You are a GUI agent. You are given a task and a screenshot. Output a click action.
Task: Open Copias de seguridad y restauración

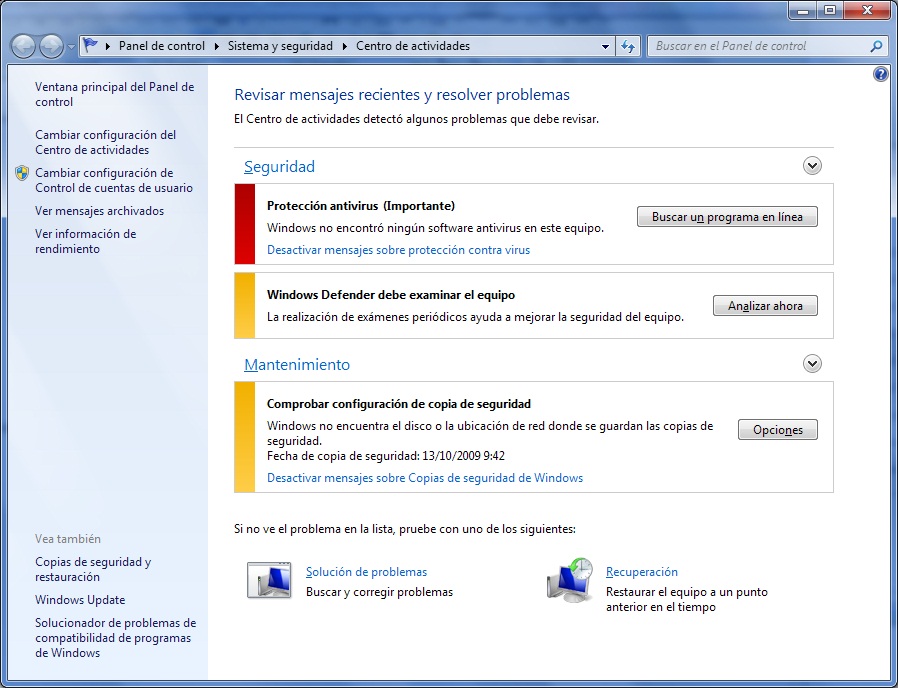coord(93,569)
